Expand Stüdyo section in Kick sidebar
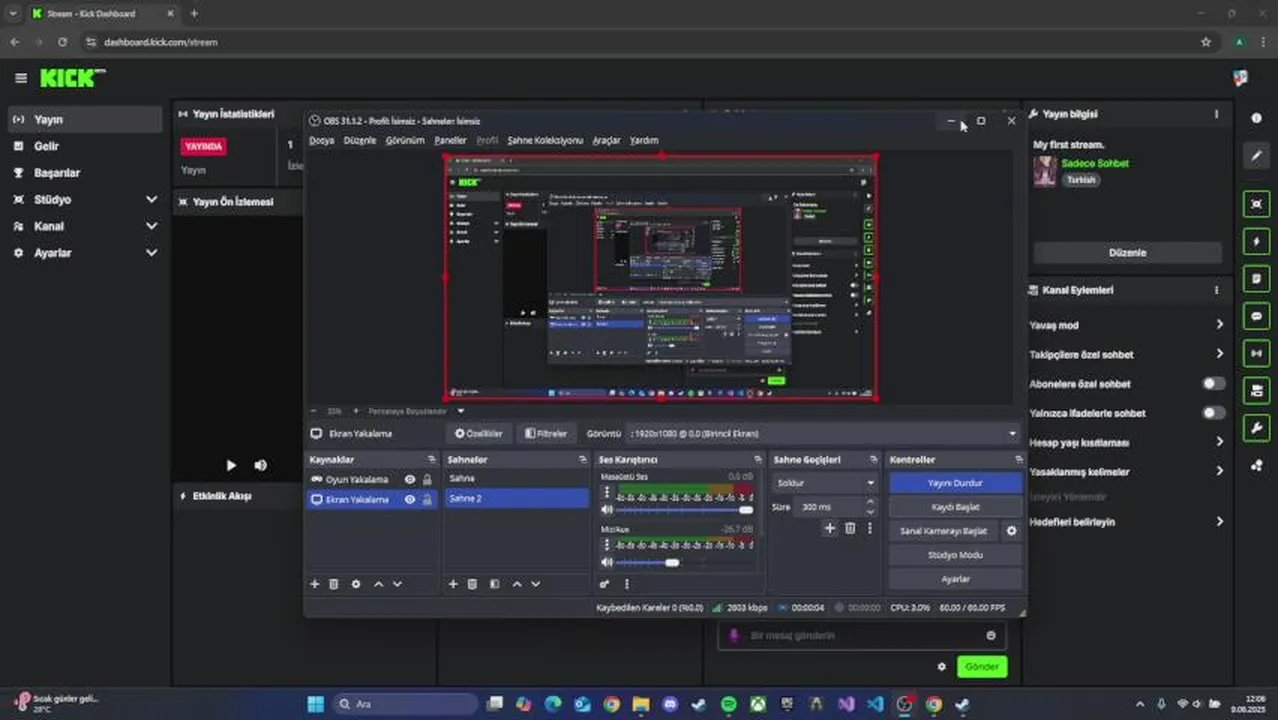 pos(151,199)
